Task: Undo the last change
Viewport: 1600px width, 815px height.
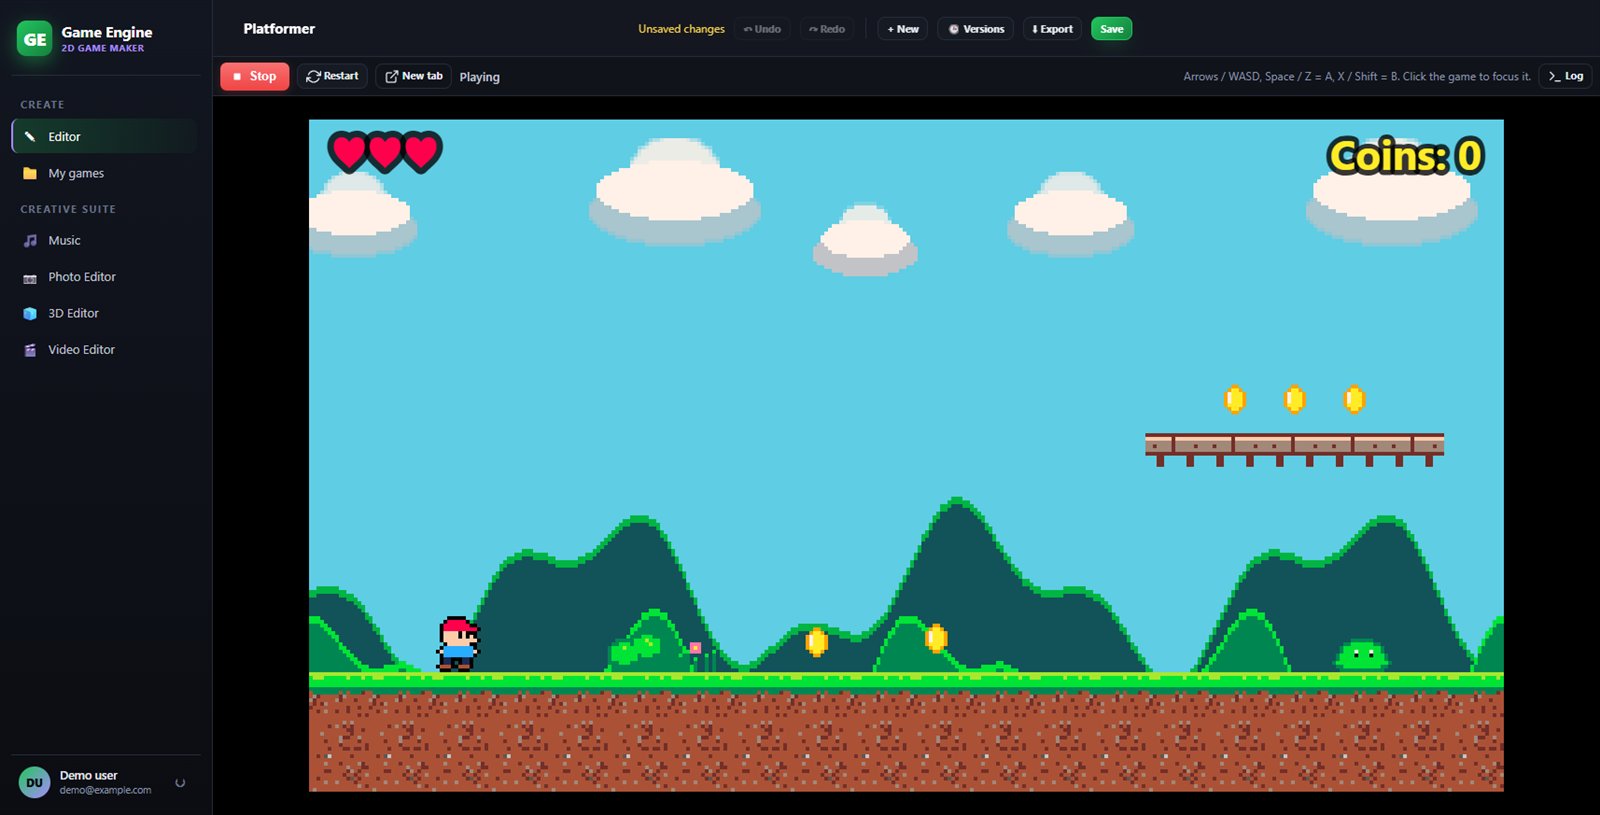Action: pyautogui.click(x=762, y=29)
